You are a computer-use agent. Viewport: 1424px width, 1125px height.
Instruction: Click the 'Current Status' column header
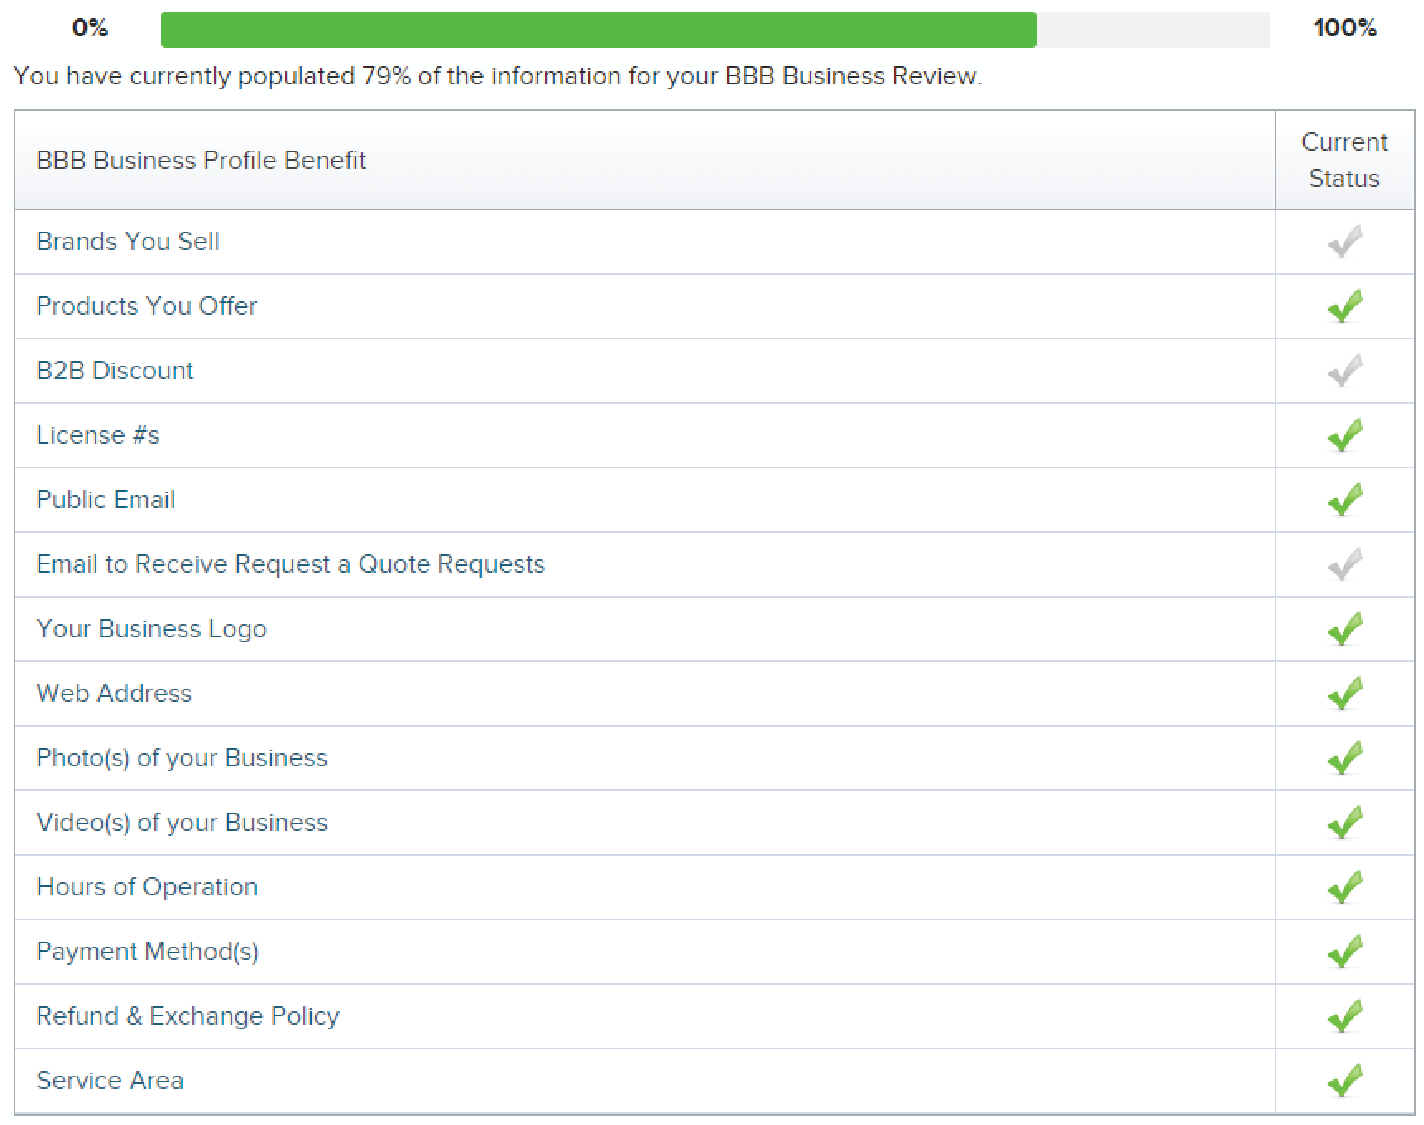tap(1344, 160)
